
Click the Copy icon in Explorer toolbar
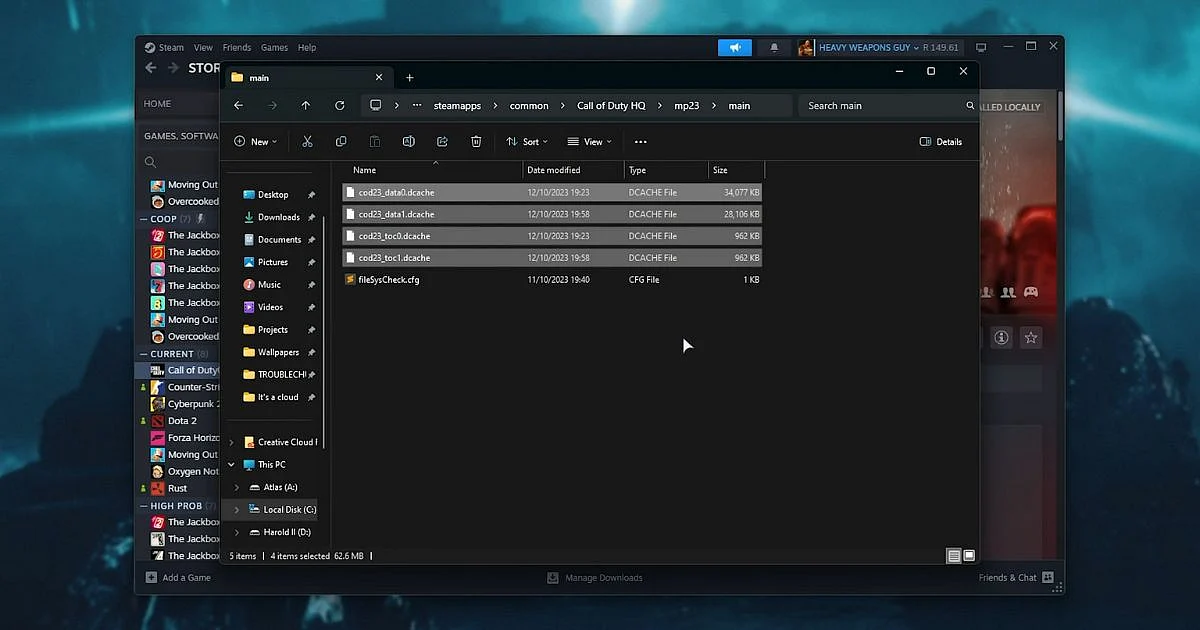click(341, 142)
